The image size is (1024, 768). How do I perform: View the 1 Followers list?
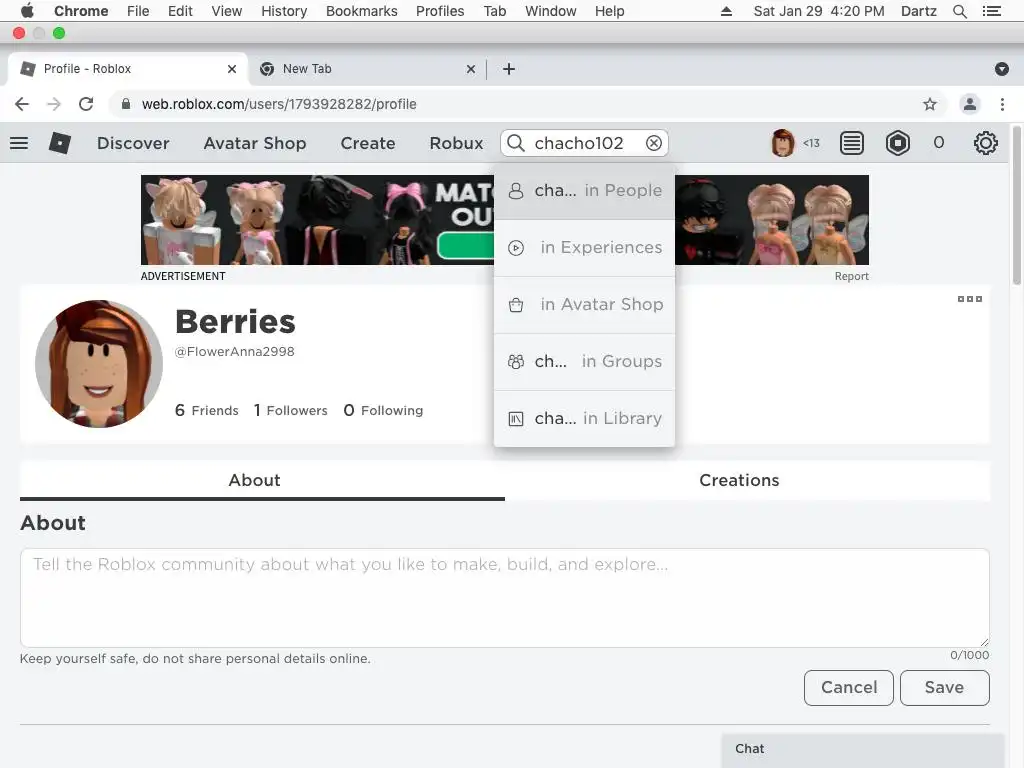click(291, 410)
